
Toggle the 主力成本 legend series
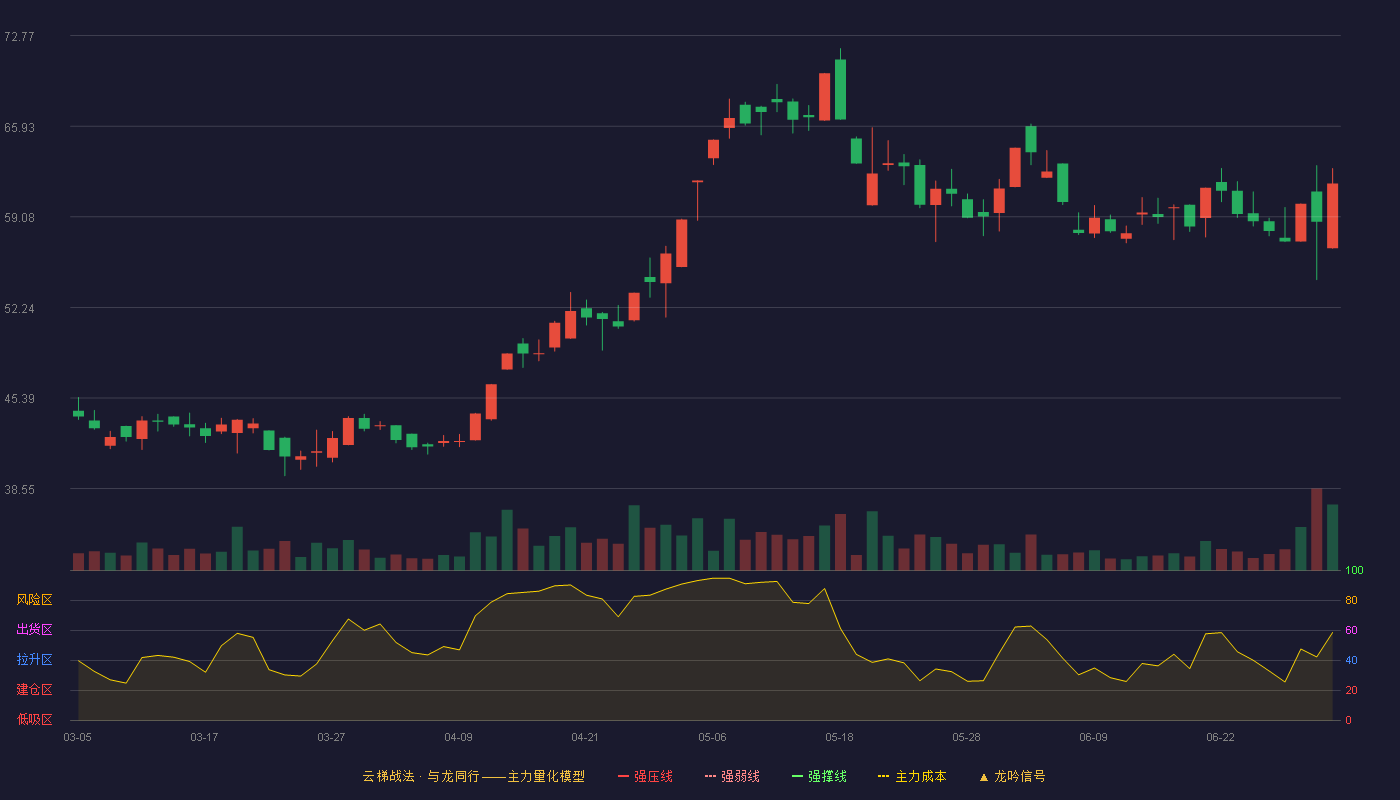pyautogui.click(x=912, y=776)
